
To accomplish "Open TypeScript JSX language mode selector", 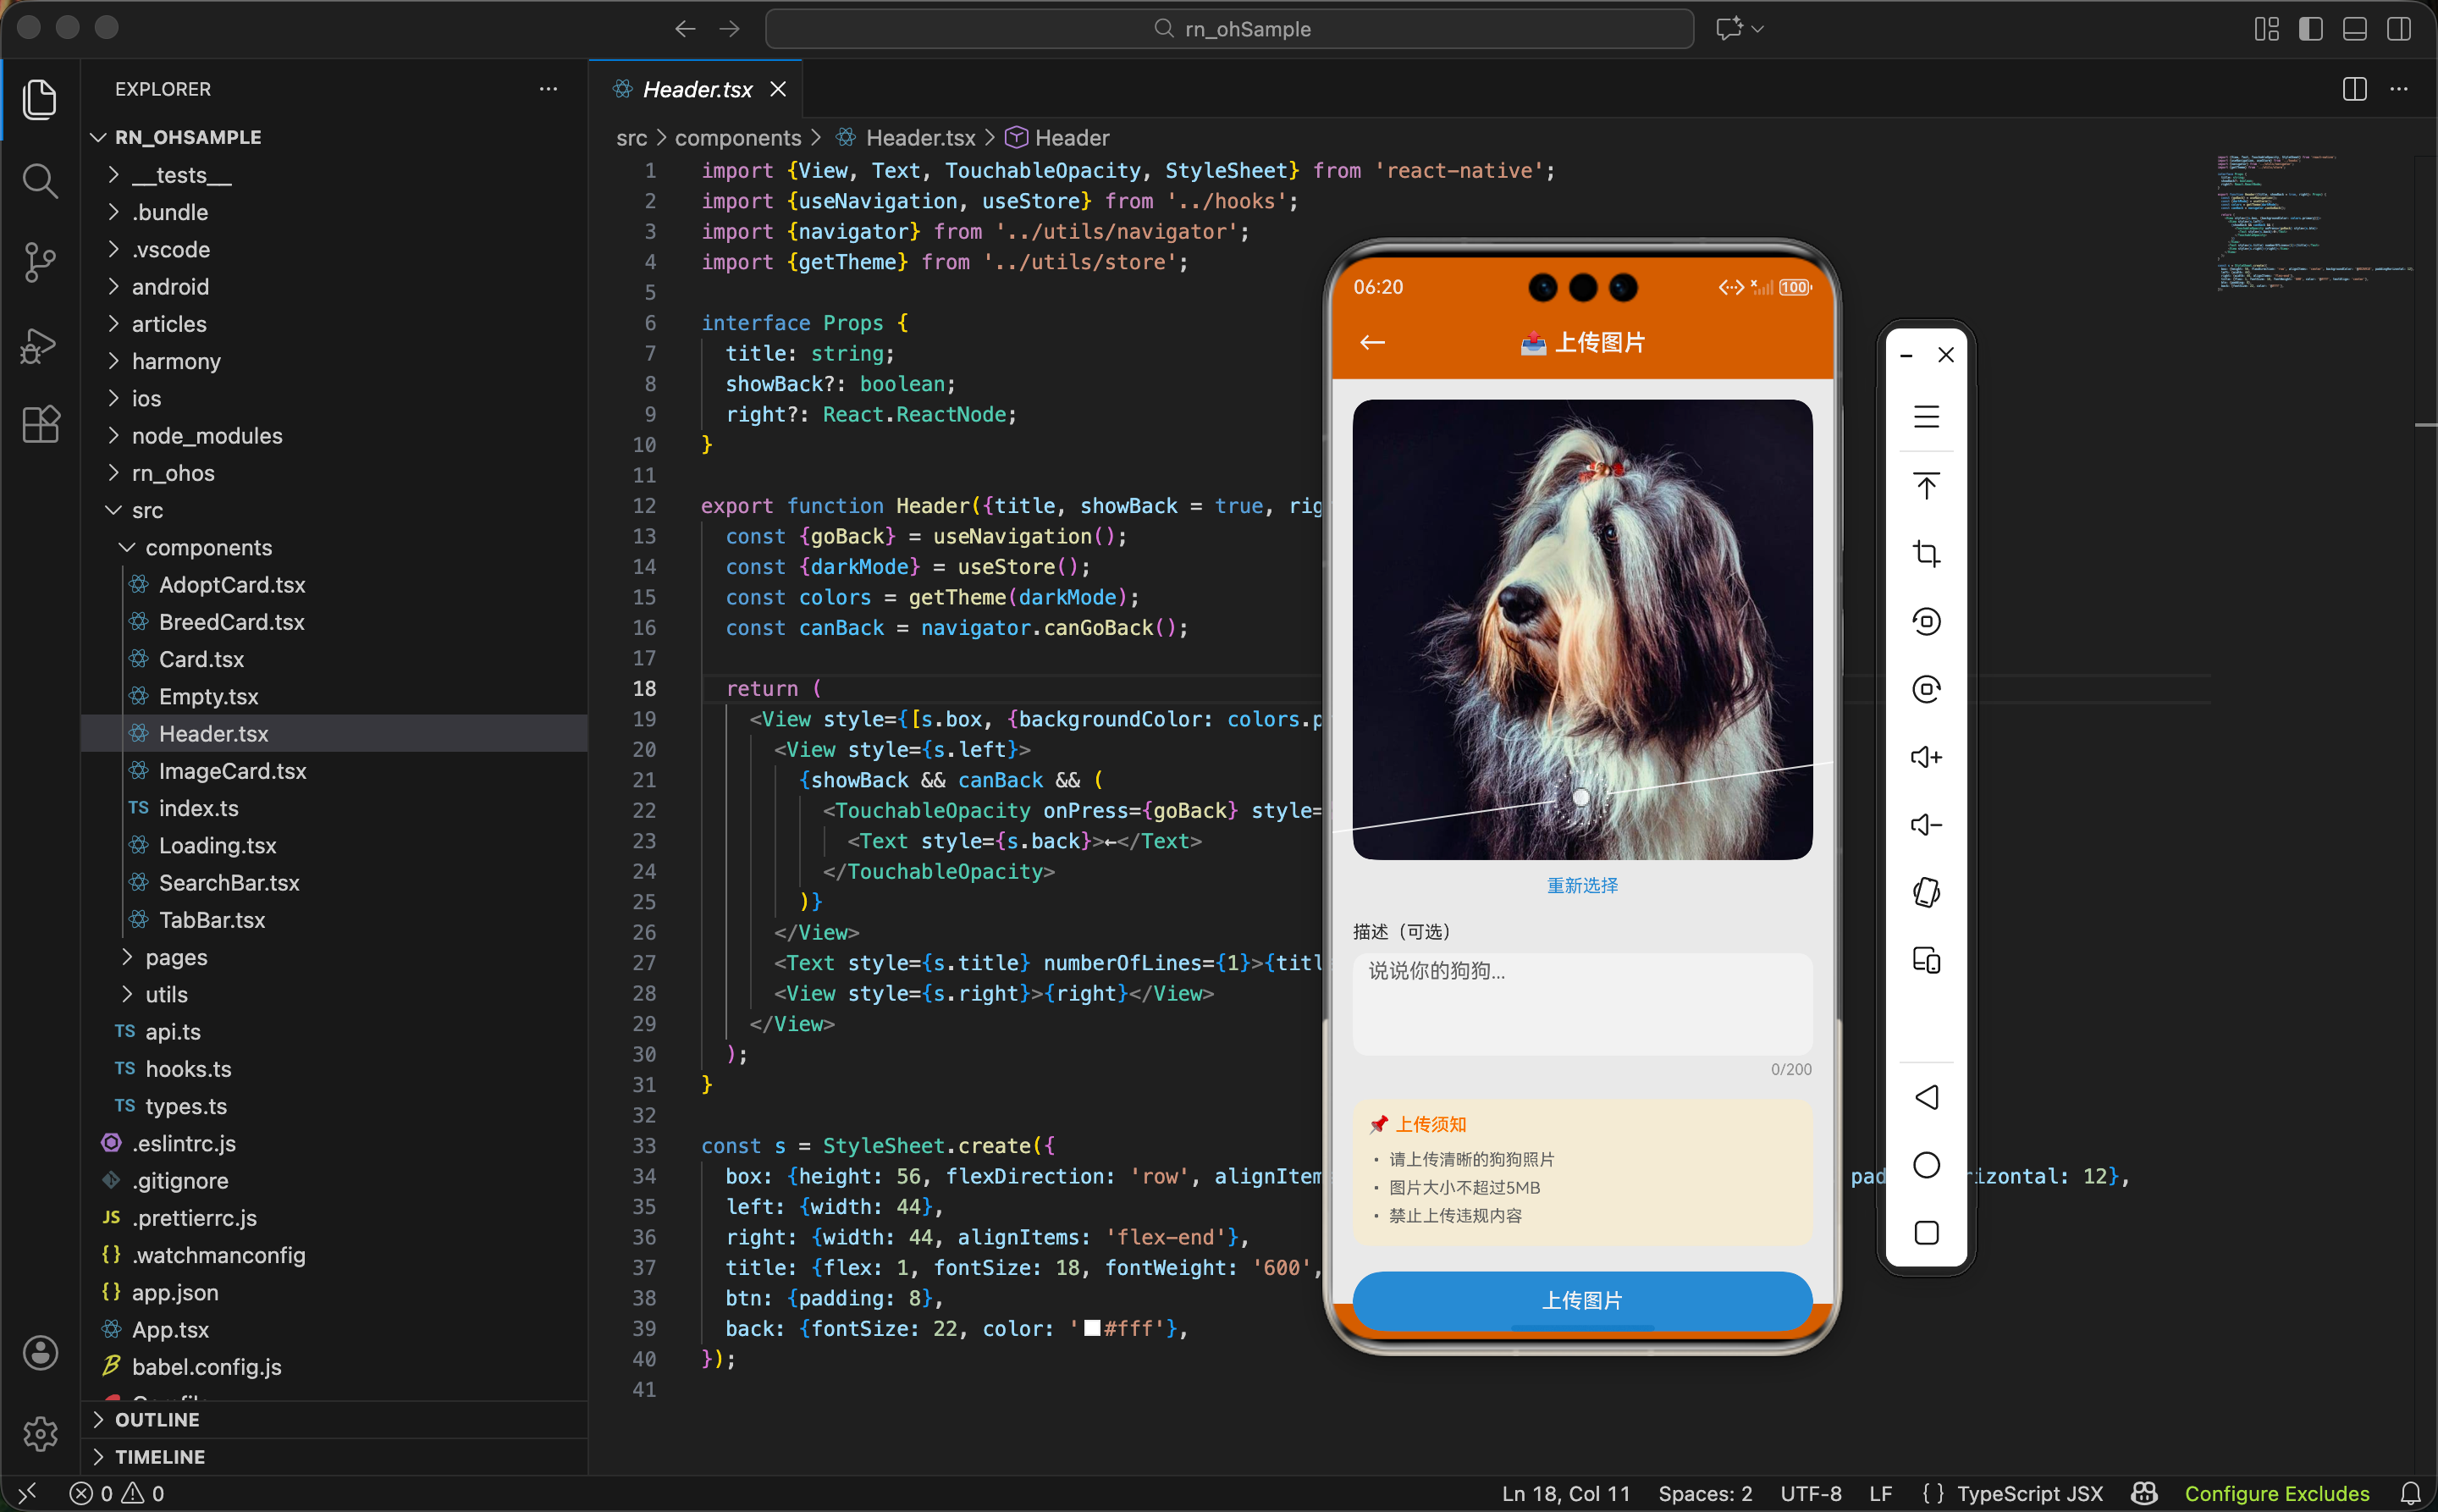I will [x=2029, y=1493].
